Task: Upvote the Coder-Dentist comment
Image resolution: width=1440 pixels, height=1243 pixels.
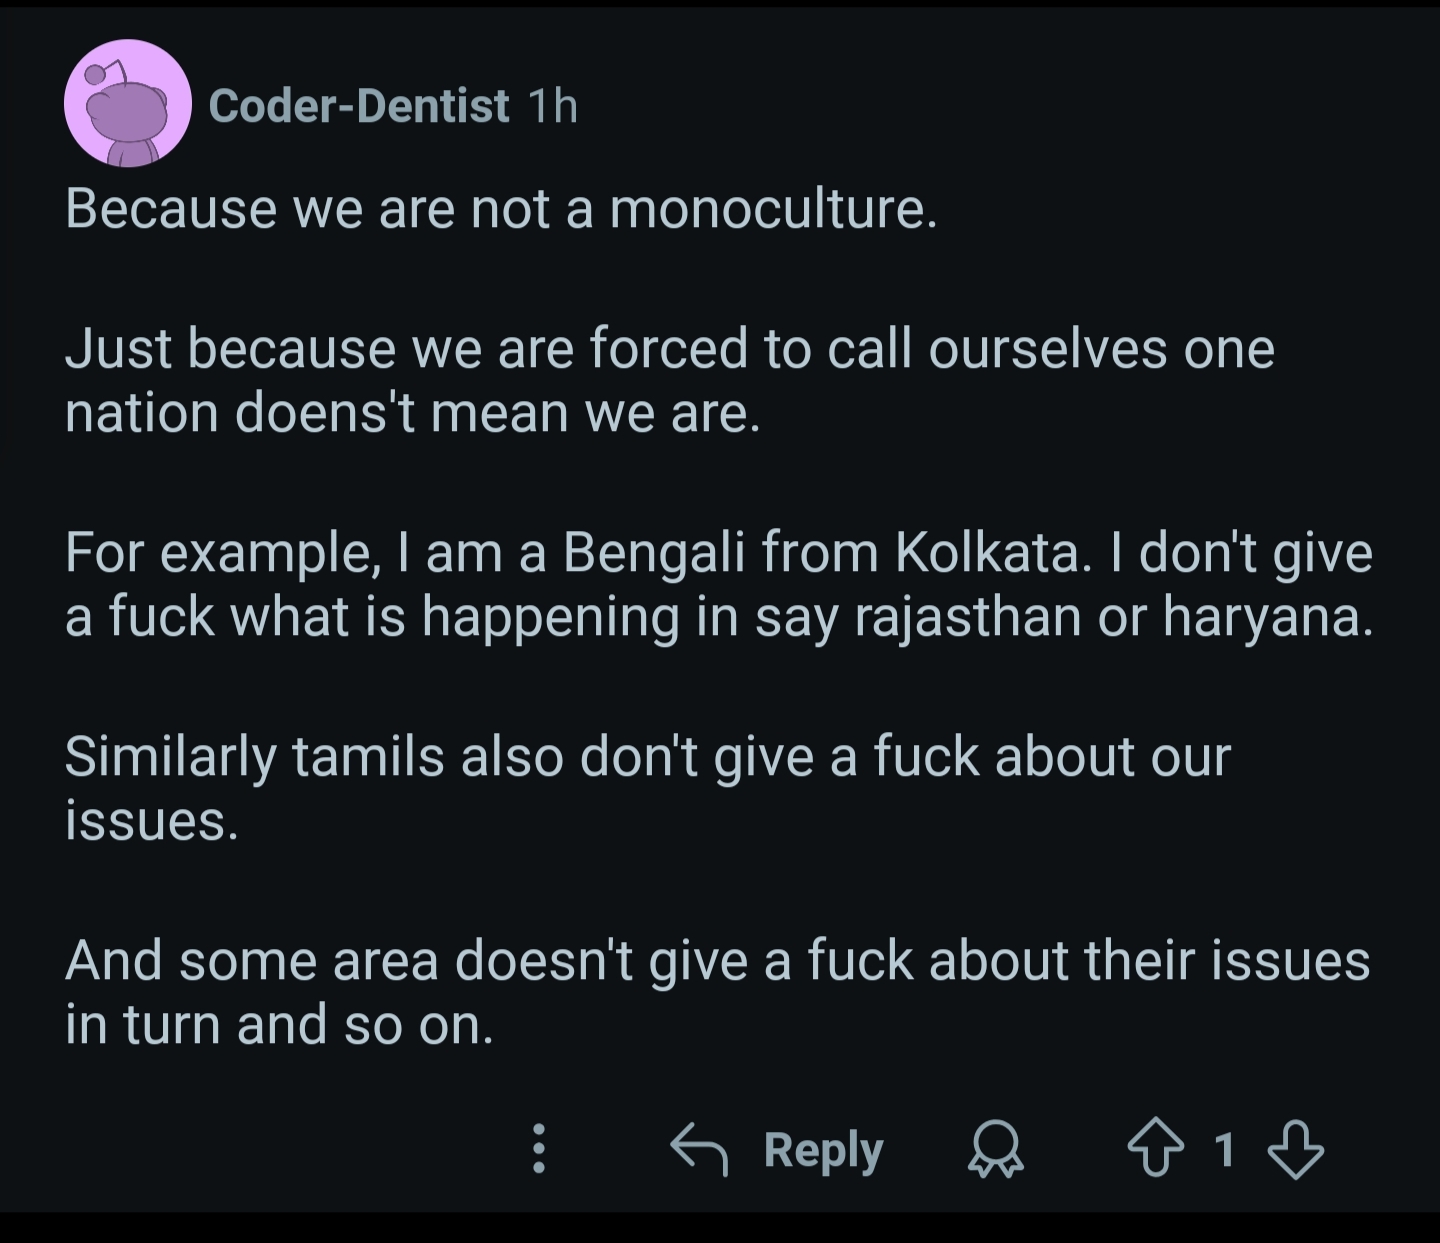Action: (x=1156, y=1149)
